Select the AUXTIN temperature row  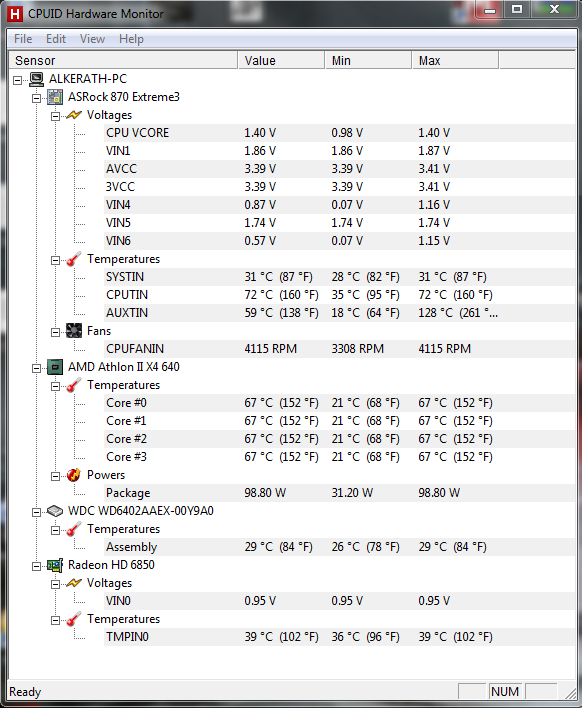(340, 313)
